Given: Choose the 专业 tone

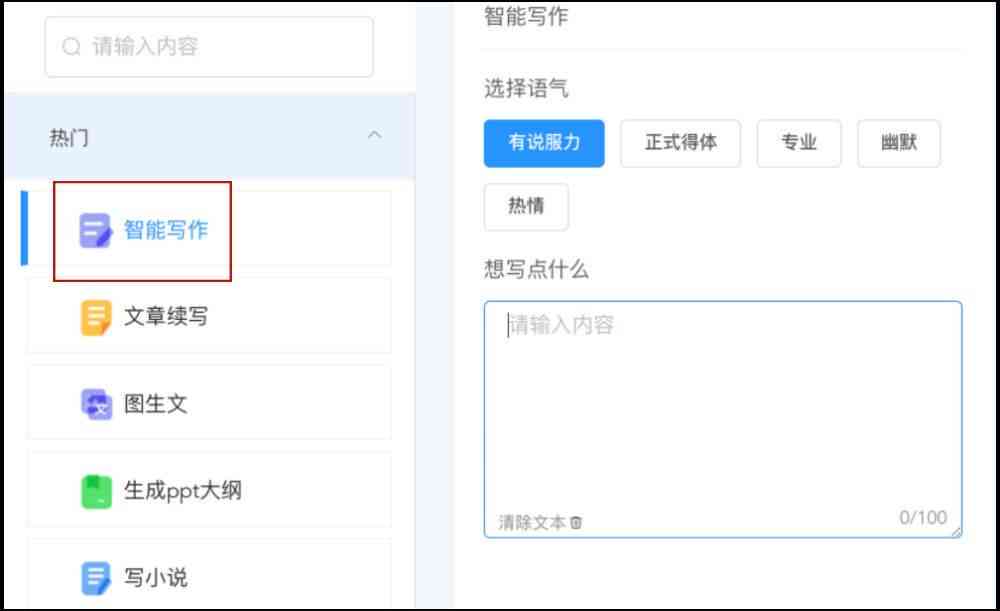Looking at the screenshot, I should tap(798, 143).
